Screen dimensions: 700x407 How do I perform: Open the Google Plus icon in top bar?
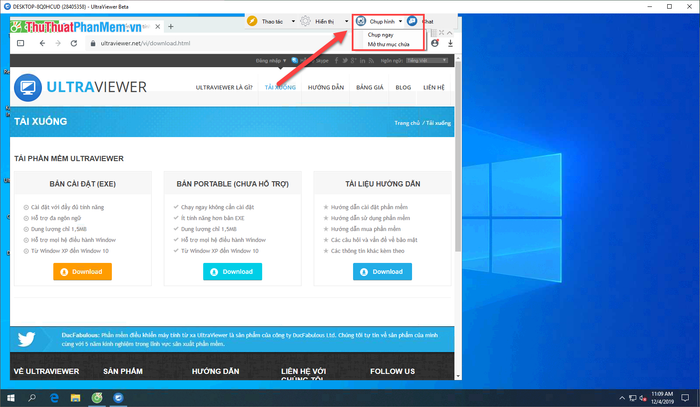(354, 61)
